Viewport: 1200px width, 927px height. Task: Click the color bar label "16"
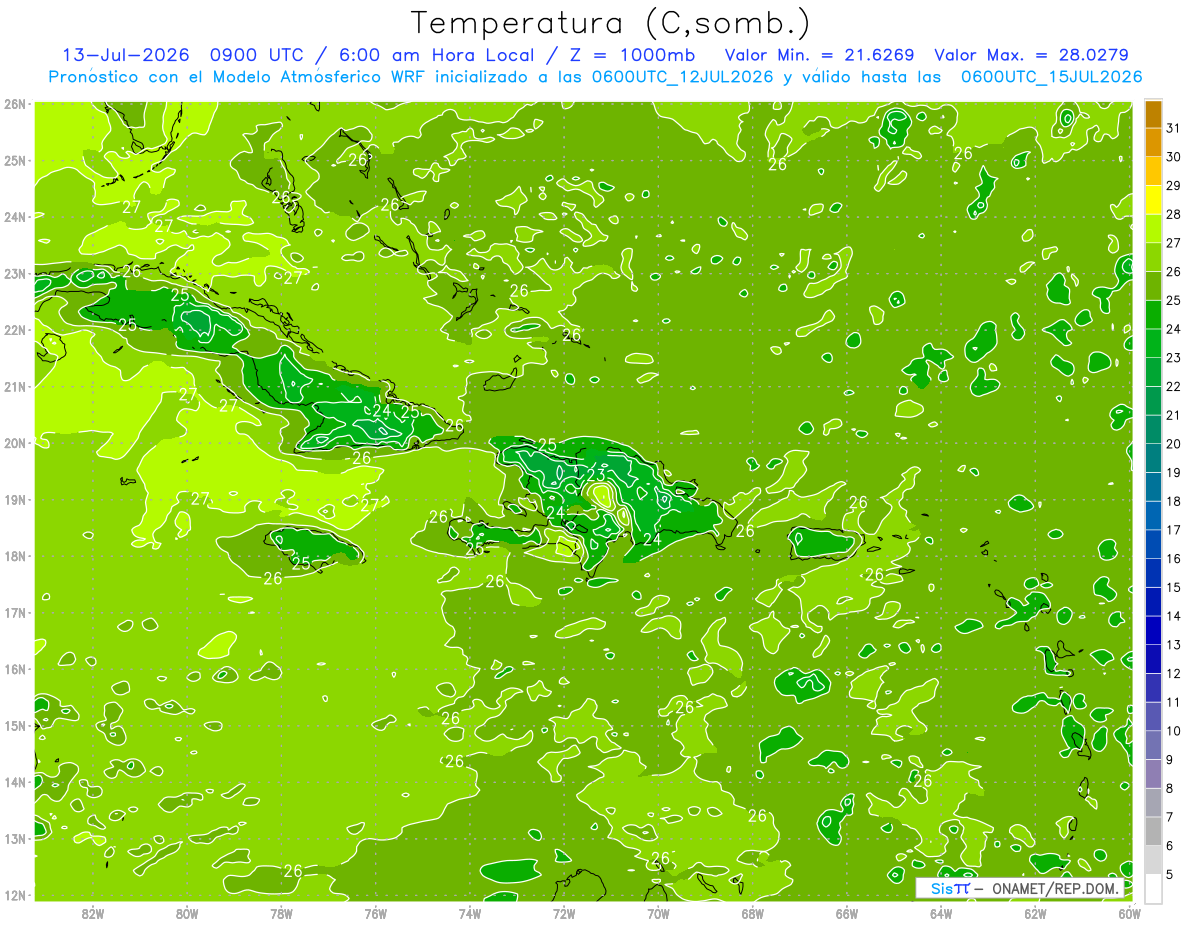1174,559
